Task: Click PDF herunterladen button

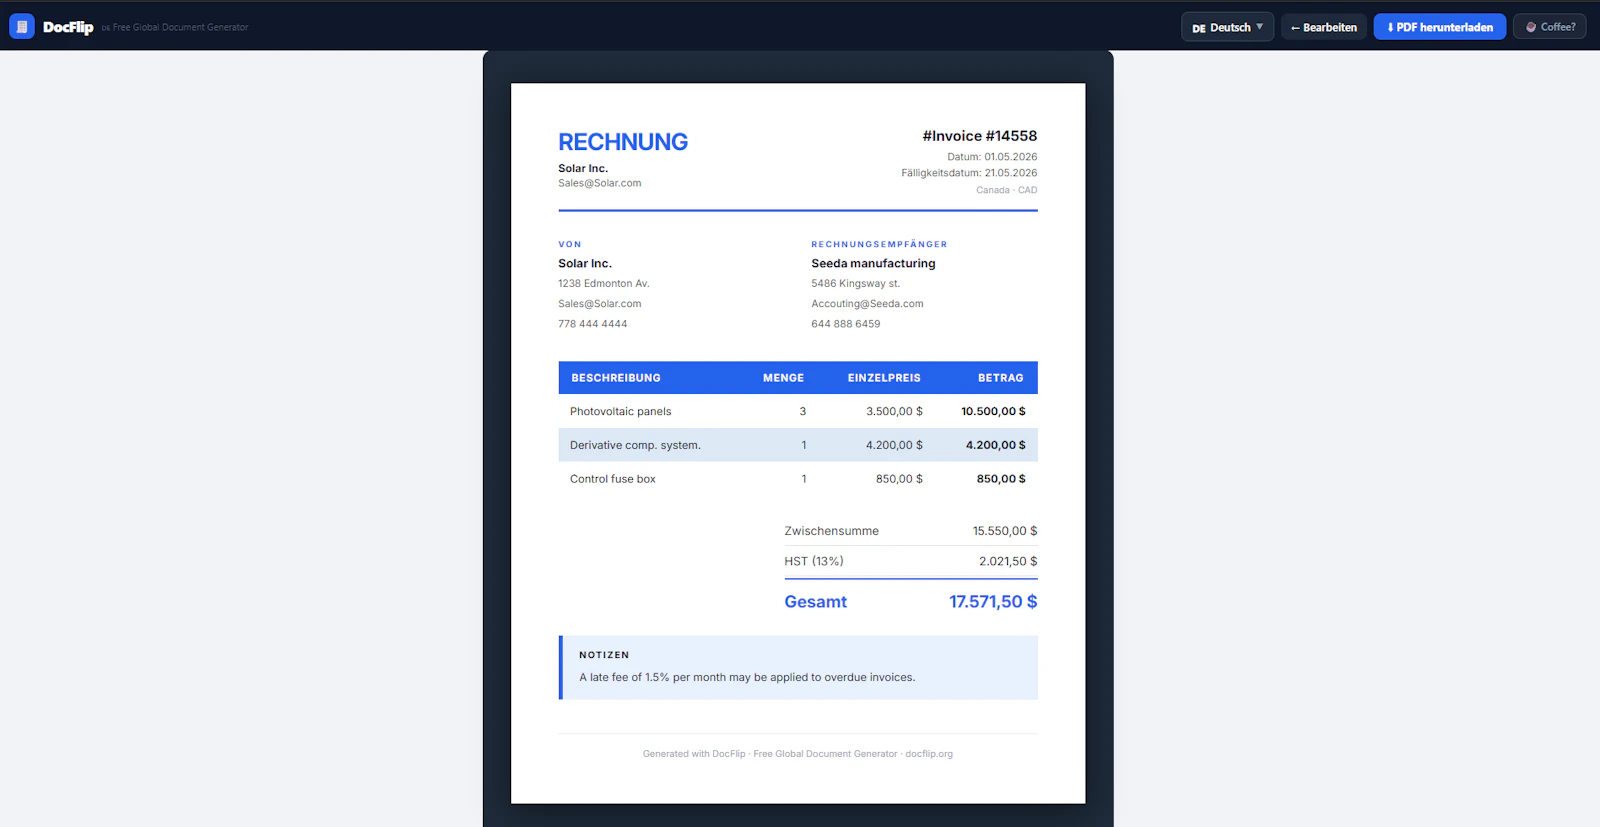Action: pos(1440,27)
